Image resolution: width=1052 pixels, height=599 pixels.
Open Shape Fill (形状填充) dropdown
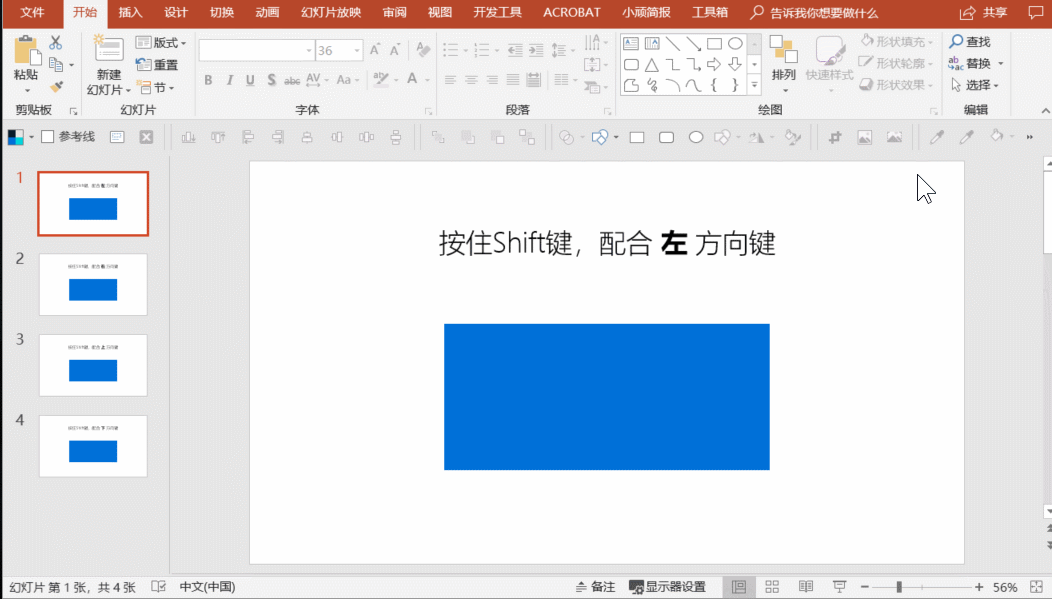point(897,42)
